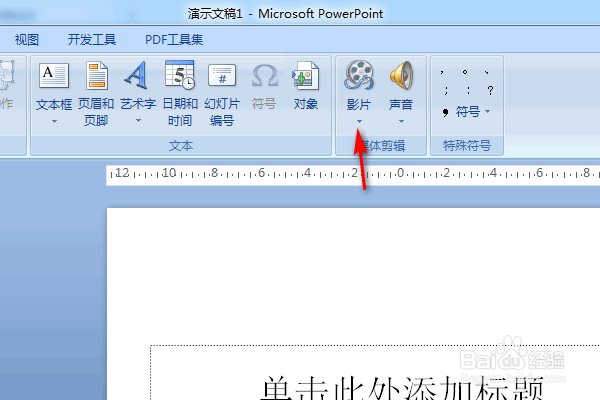Open the 声音 dropdown arrow
Viewport: 600px width, 400px height.
[401, 121]
